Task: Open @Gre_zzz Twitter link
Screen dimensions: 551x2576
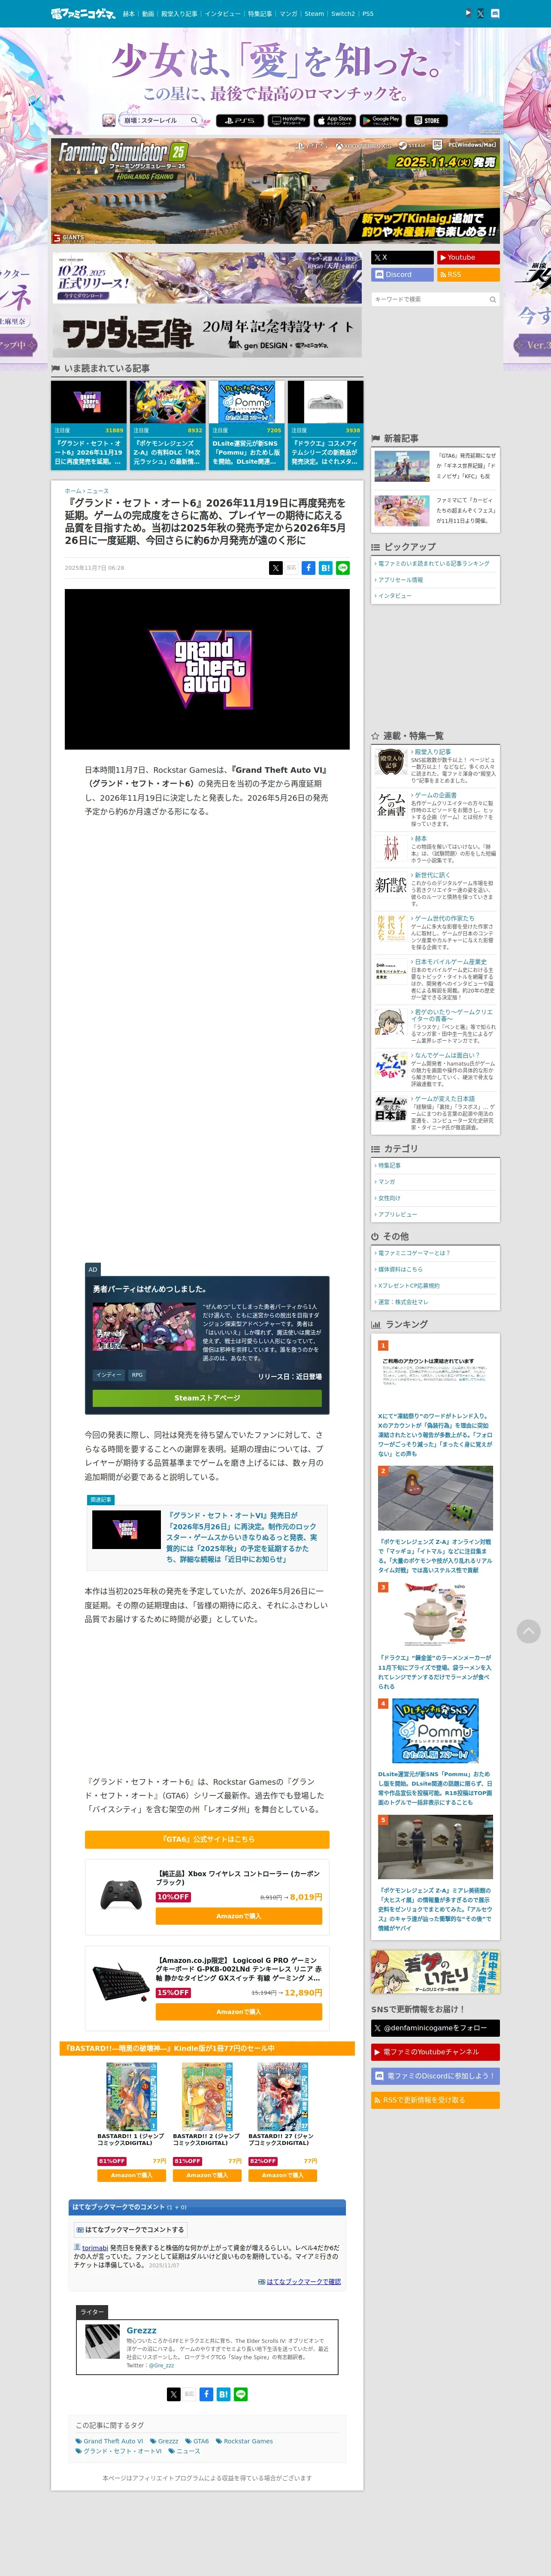Action: click(x=161, y=2365)
